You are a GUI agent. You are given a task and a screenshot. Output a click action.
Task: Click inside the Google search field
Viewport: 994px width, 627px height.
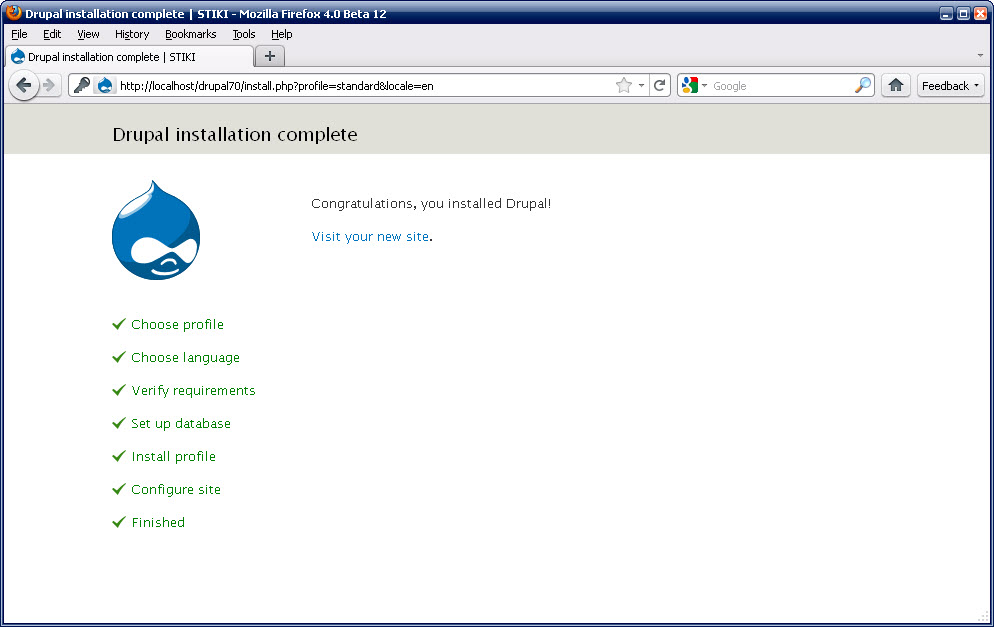click(780, 86)
